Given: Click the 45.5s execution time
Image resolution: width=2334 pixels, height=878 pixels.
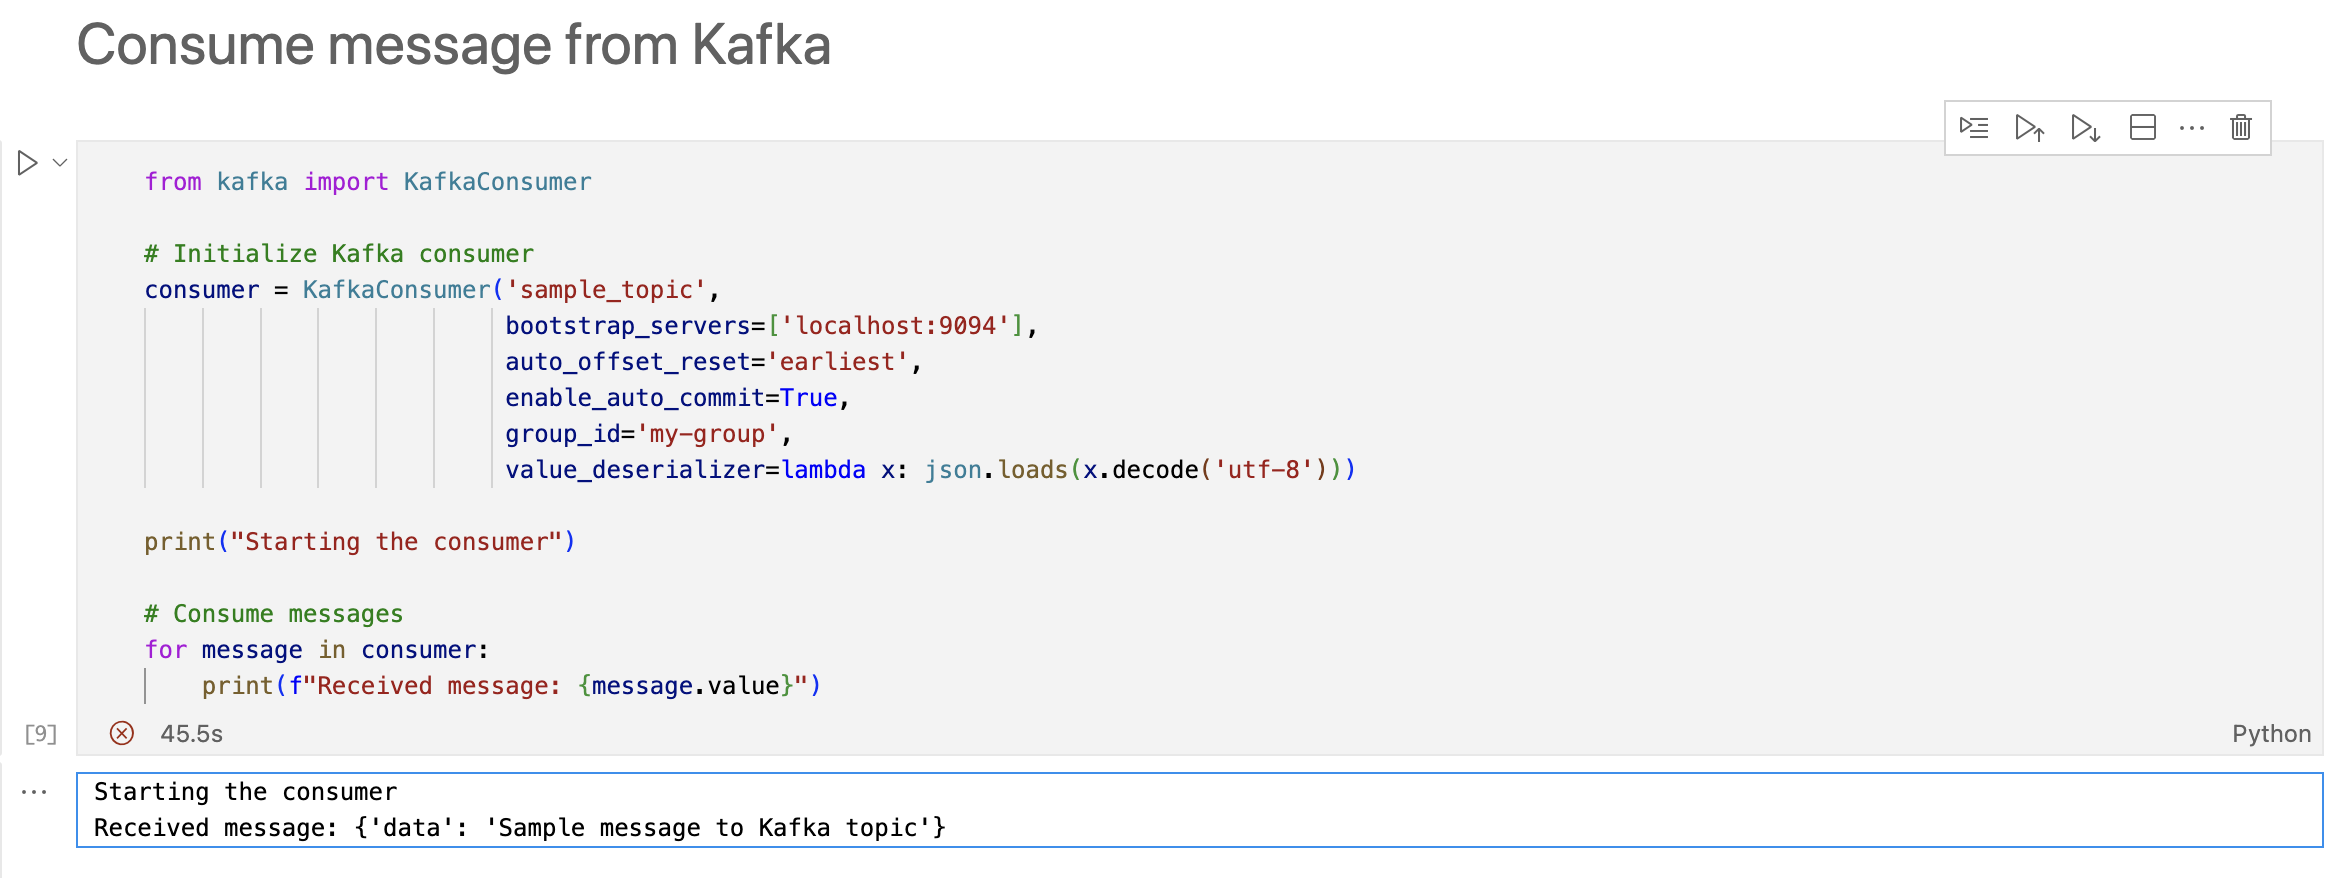Looking at the screenshot, I should pyautogui.click(x=191, y=734).
